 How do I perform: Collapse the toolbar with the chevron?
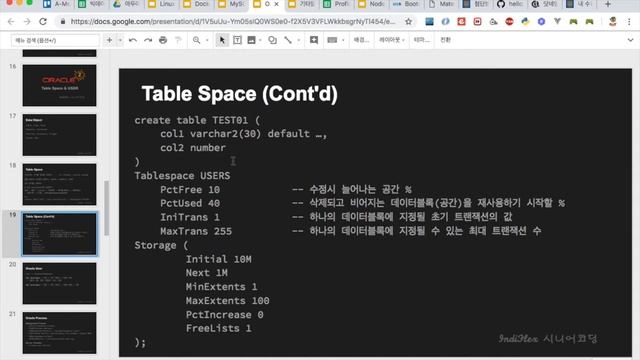630,40
